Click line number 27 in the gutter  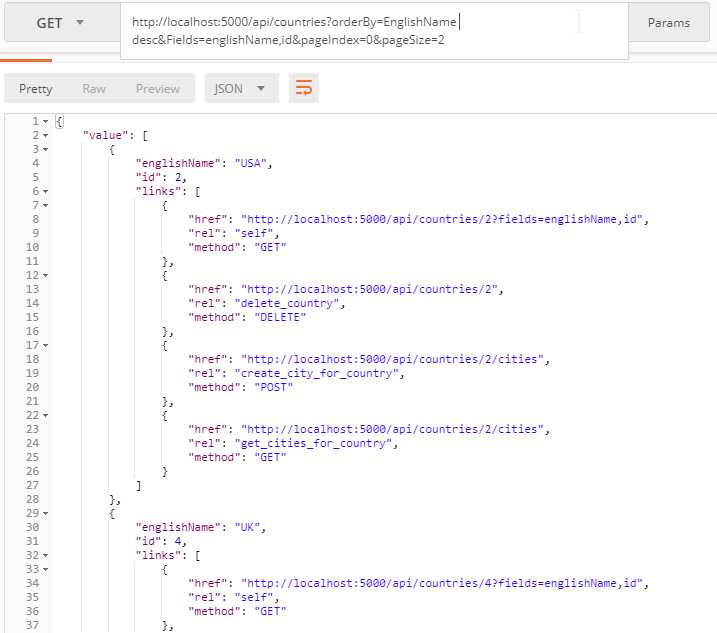click(x=32, y=485)
